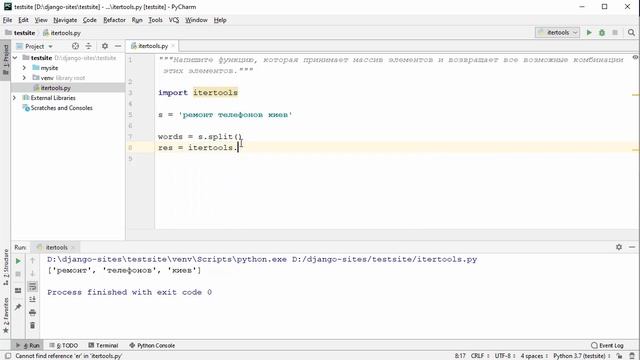Rerun itertools in Run panel
Screen dimensions: 640x360
(x=18, y=261)
